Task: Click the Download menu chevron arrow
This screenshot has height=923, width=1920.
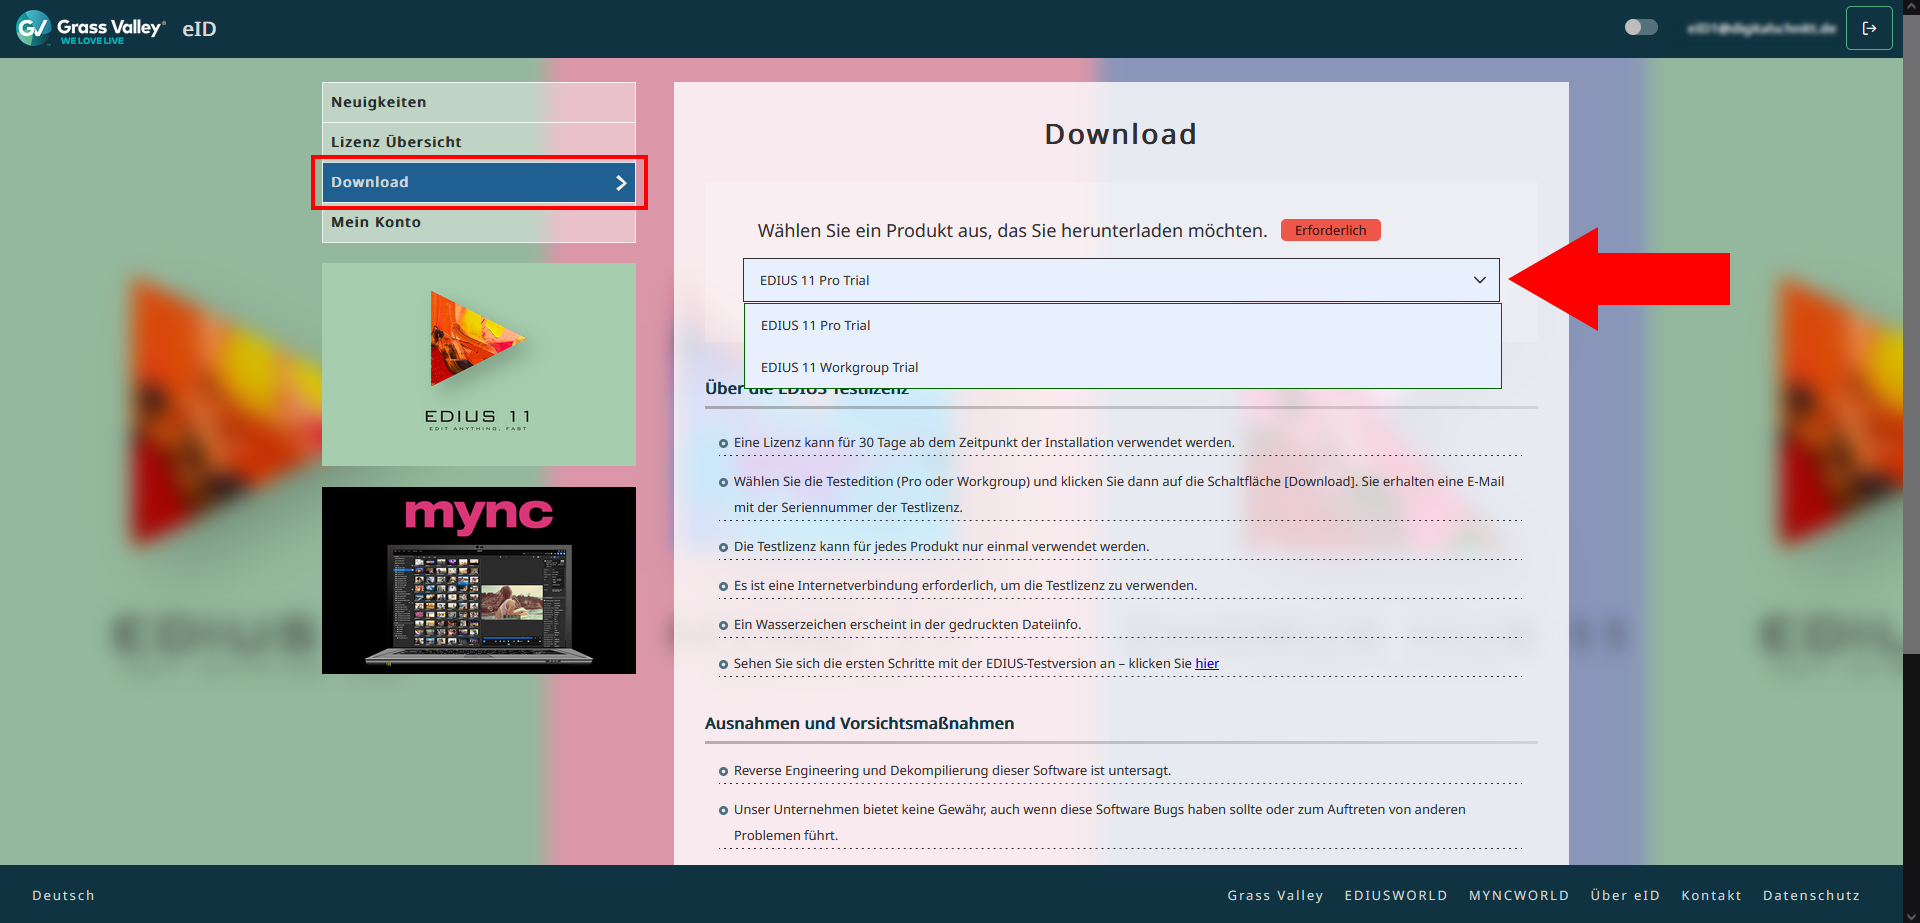Action: [x=620, y=183]
